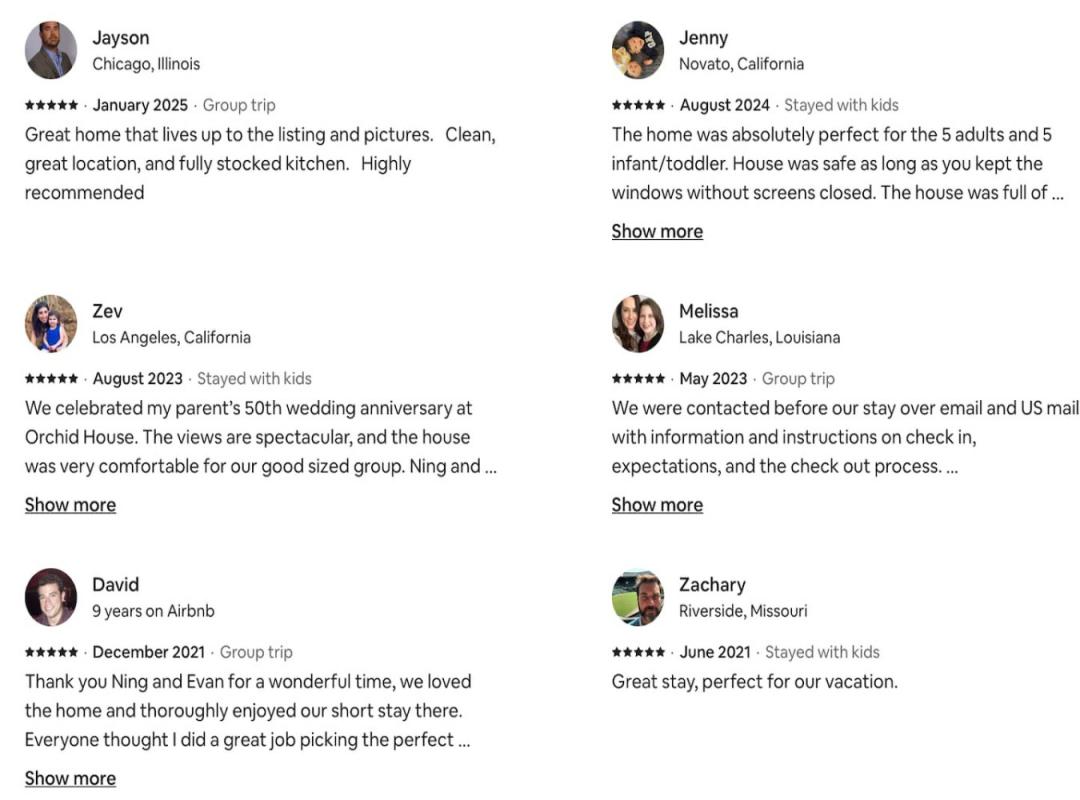This screenshot has height=800, width=1080.
Task: Open reviewer name Zachary
Action: tap(712, 585)
